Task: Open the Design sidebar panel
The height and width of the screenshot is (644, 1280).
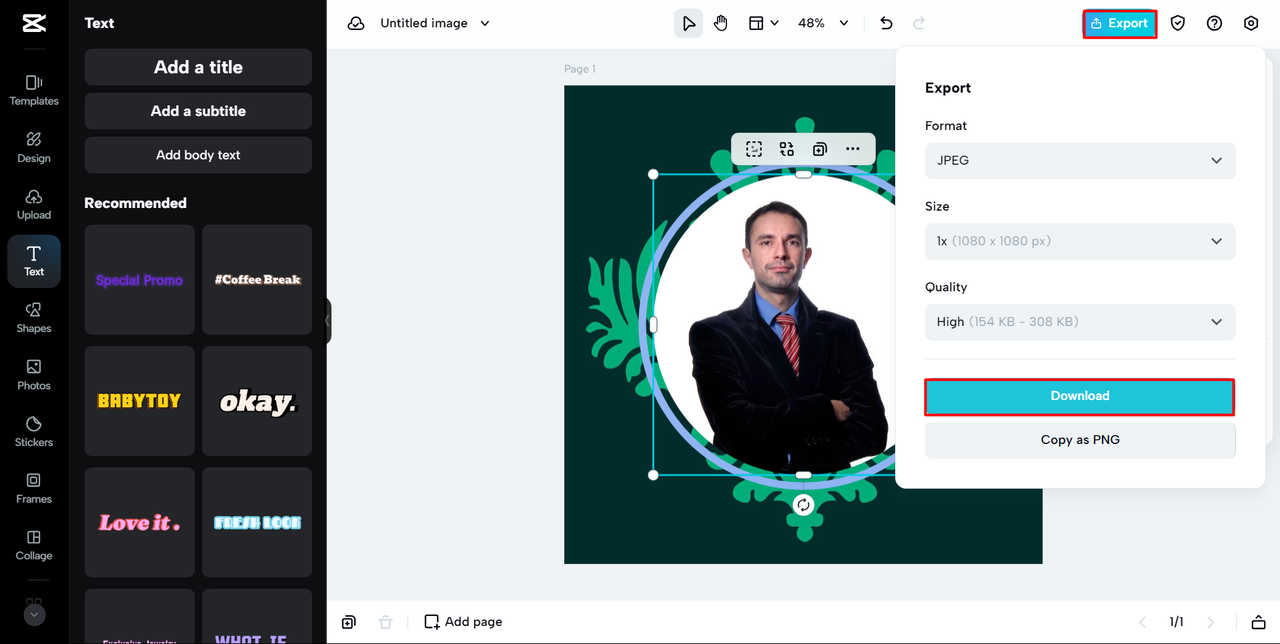Action: click(34, 146)
